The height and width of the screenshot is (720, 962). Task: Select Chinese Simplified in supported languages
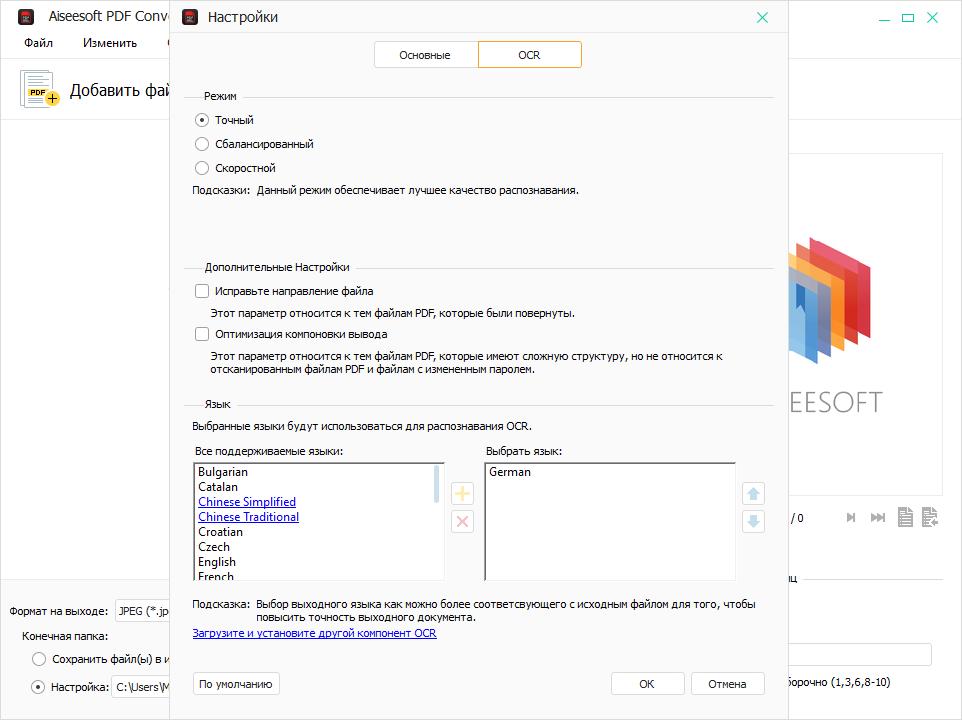click(x=247, y=502)
